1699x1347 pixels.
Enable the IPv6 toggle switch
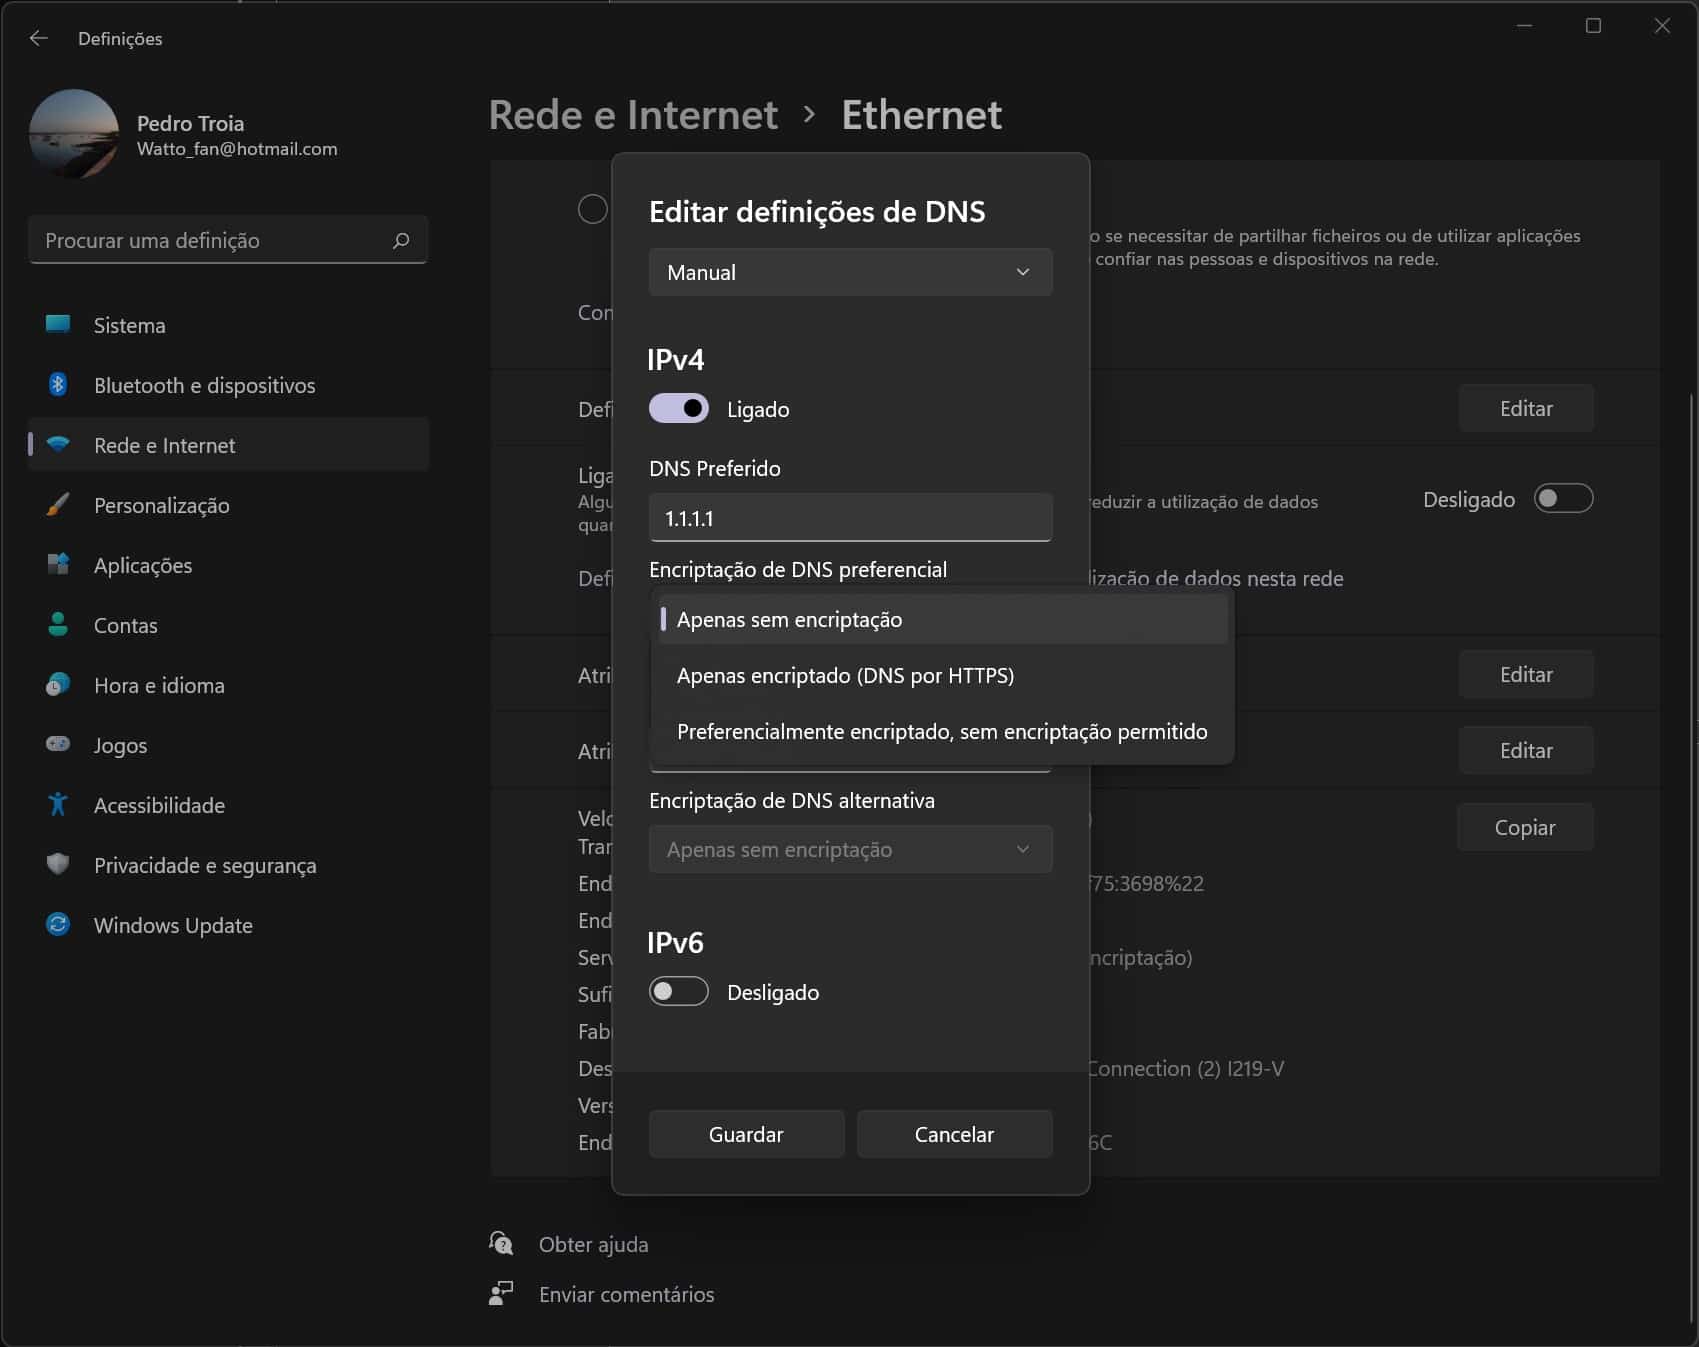point(678,992)
